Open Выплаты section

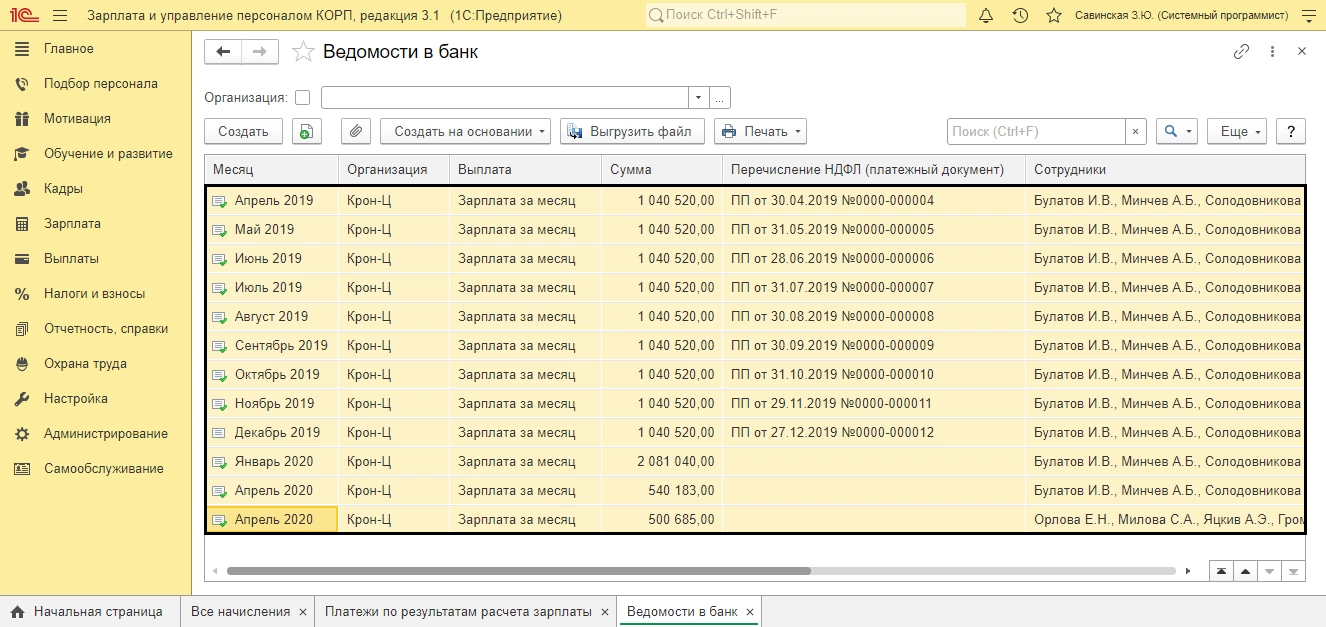(95, 259)
